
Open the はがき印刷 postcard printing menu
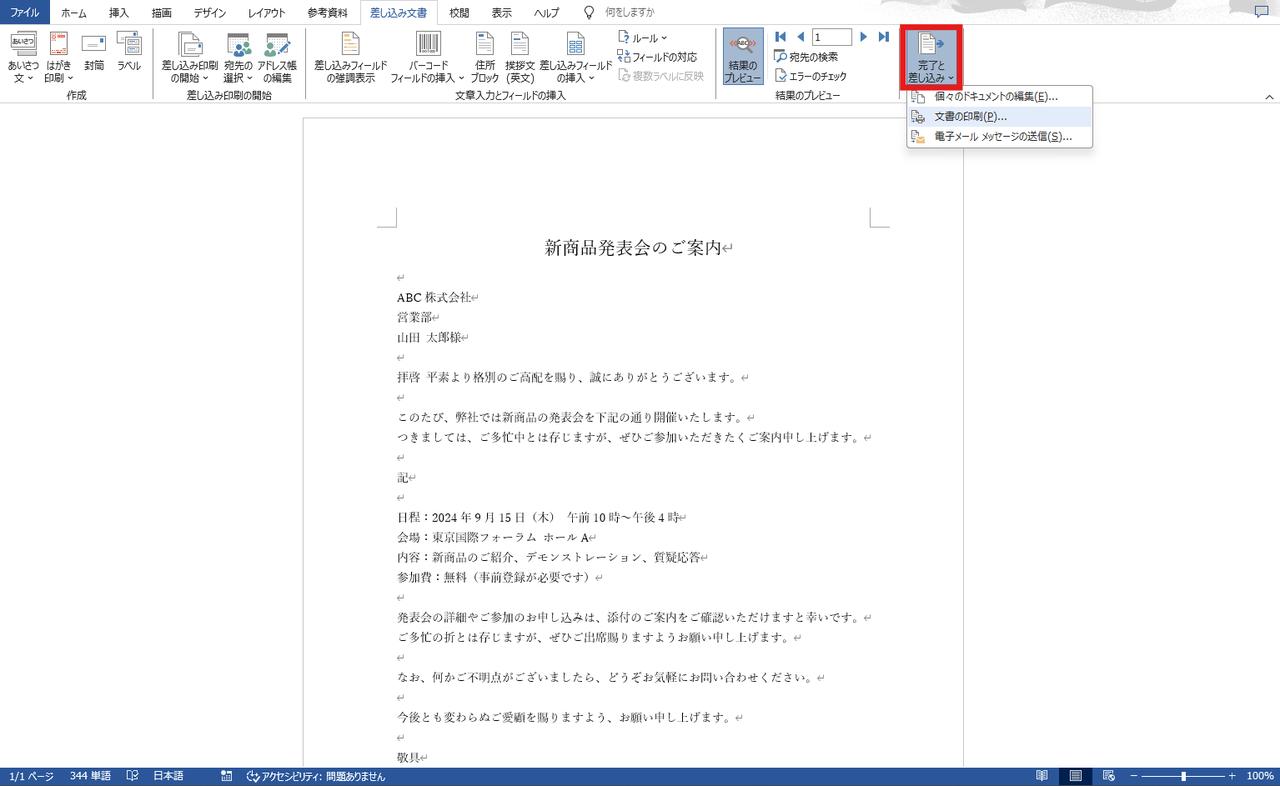[x=58, y=56]
